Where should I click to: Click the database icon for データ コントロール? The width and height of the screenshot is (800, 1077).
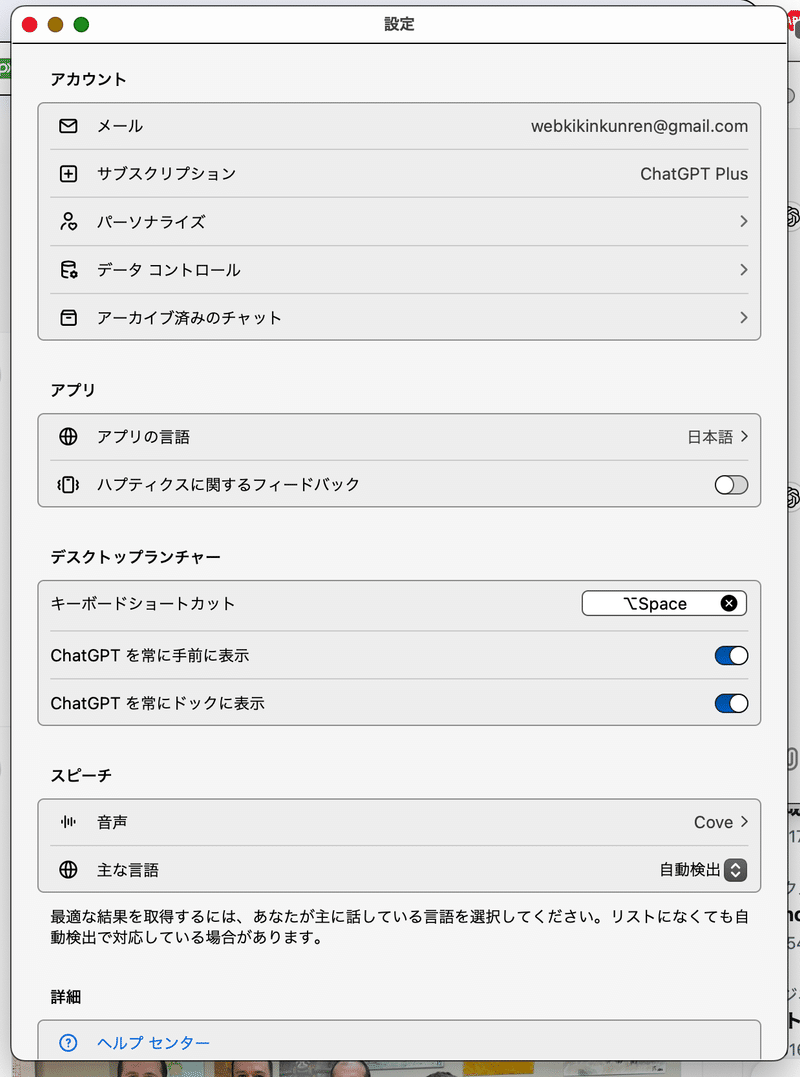click(x=68, y=269)
